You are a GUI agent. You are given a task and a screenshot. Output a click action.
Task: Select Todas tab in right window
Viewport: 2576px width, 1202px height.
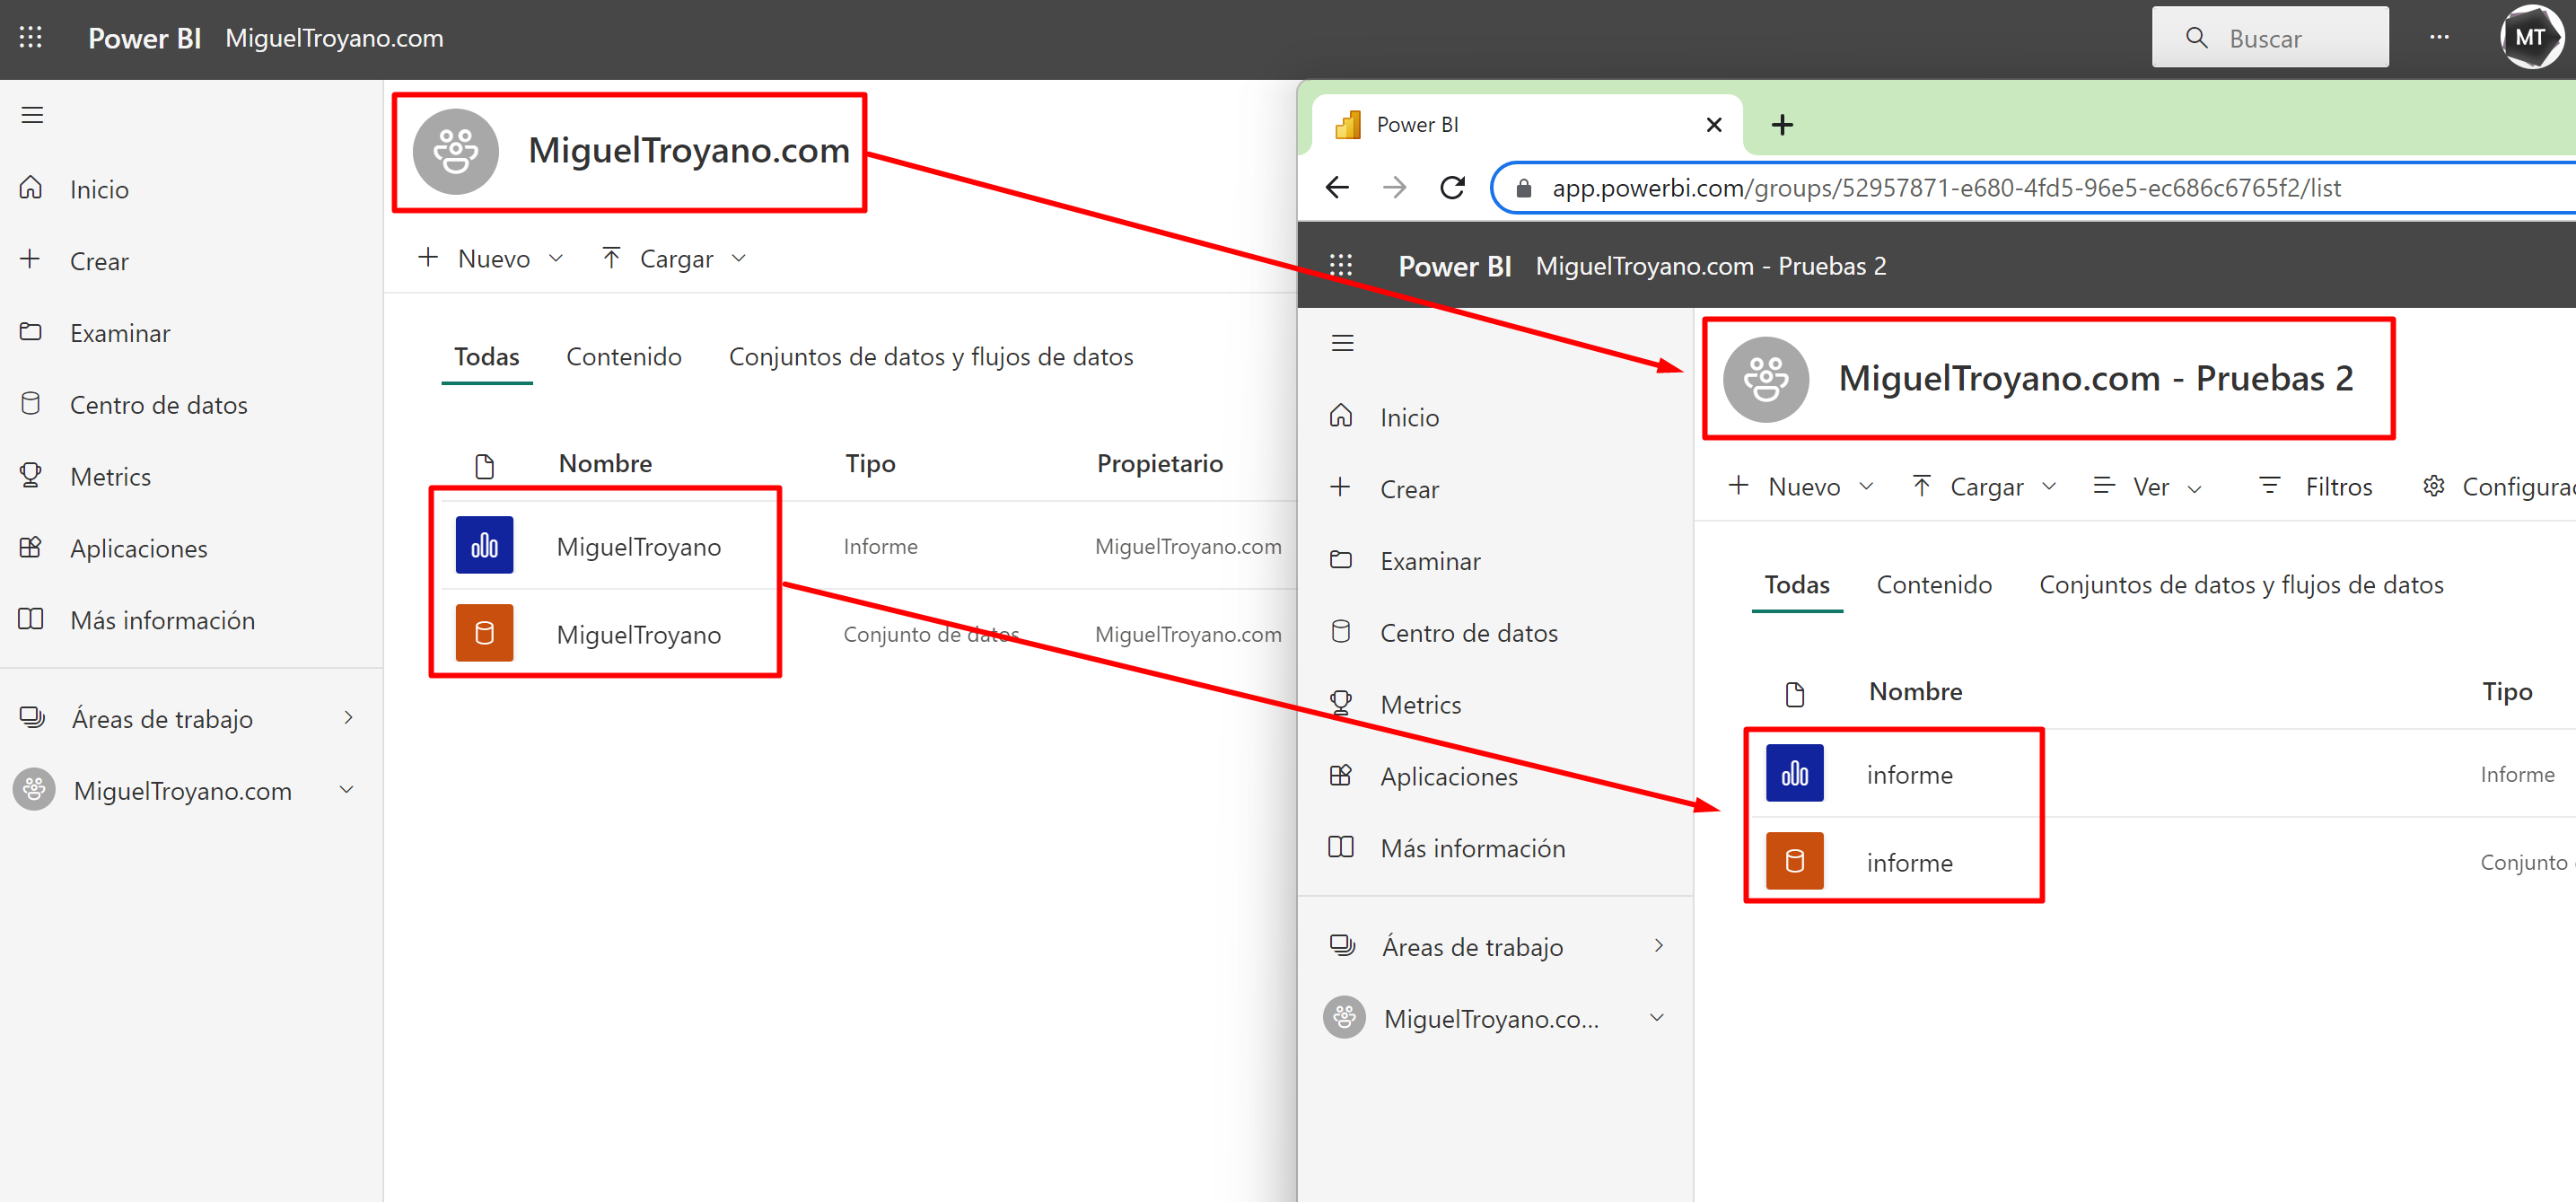click(x=1796, y=585)
